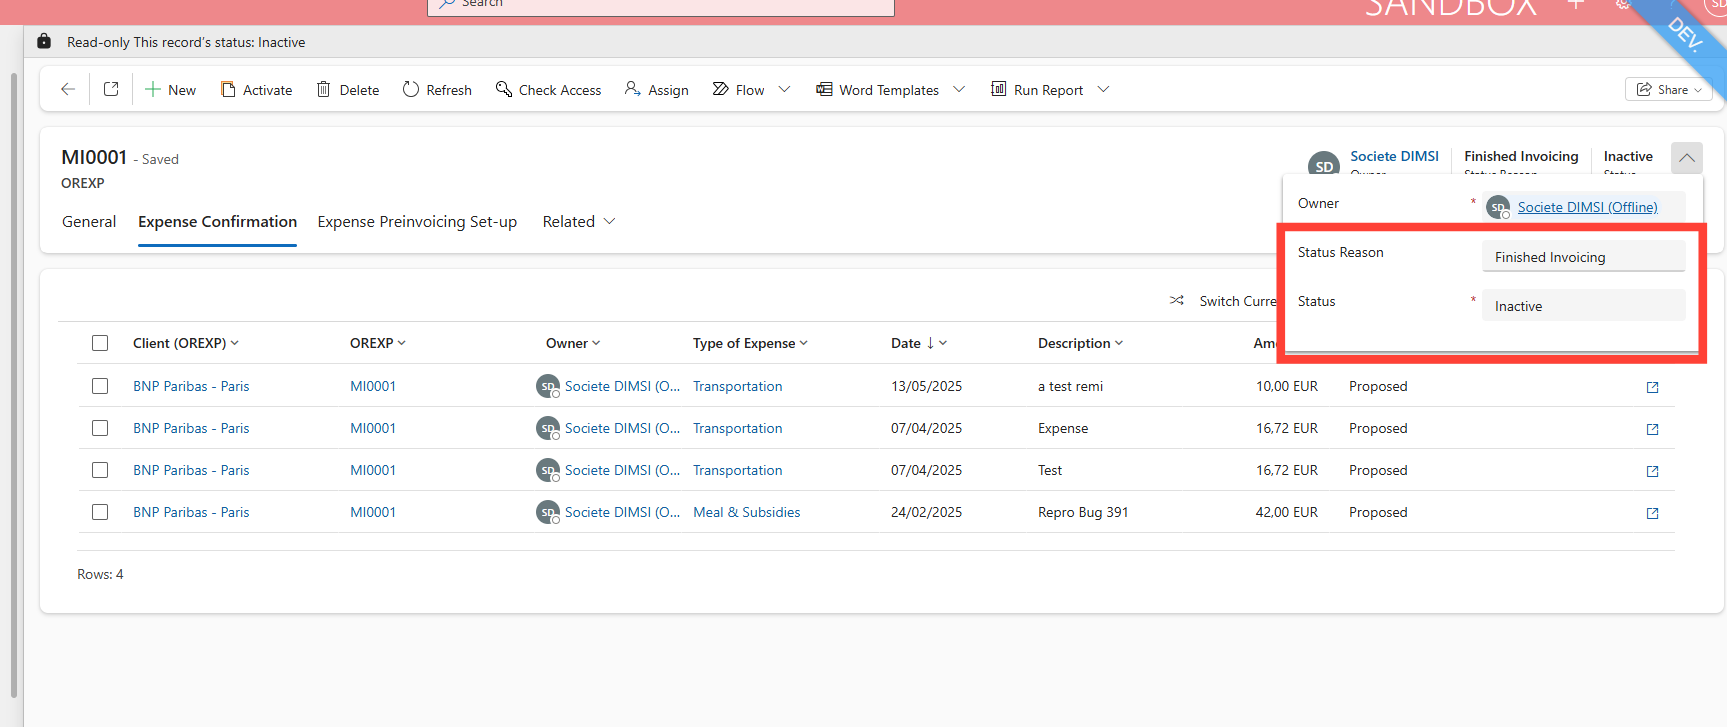Expand the Flow dropdown arrow
This screenshot has width=1727, height=727.
pyautogui.click(x=784, y=89)
